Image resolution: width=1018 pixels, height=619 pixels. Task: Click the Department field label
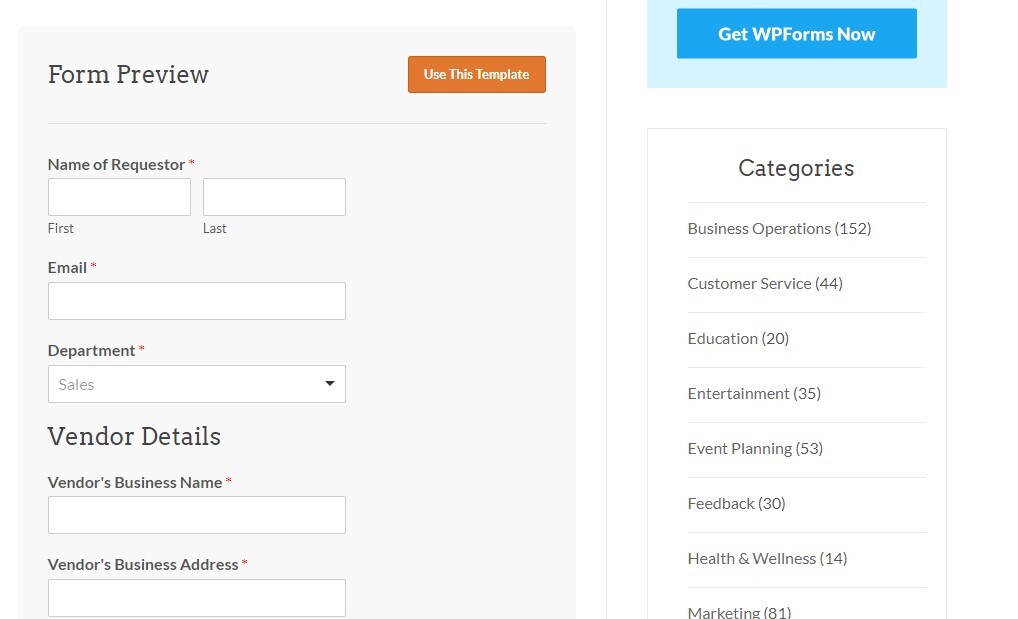coord(91,351)
